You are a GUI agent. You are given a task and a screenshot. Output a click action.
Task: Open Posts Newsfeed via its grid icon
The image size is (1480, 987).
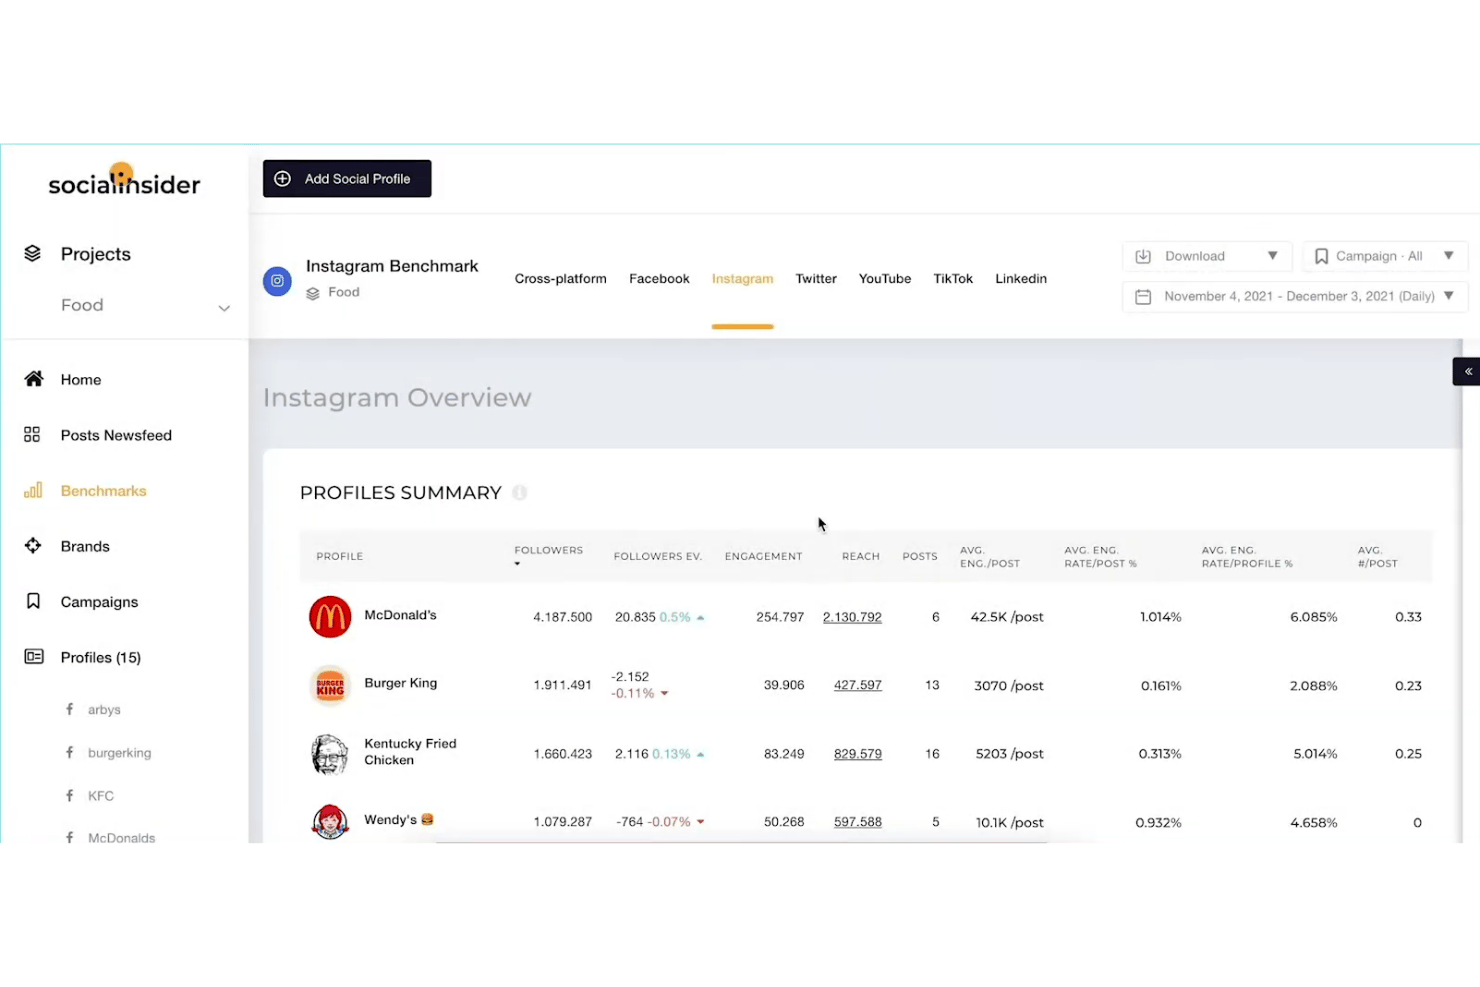[x=32, y=435]
